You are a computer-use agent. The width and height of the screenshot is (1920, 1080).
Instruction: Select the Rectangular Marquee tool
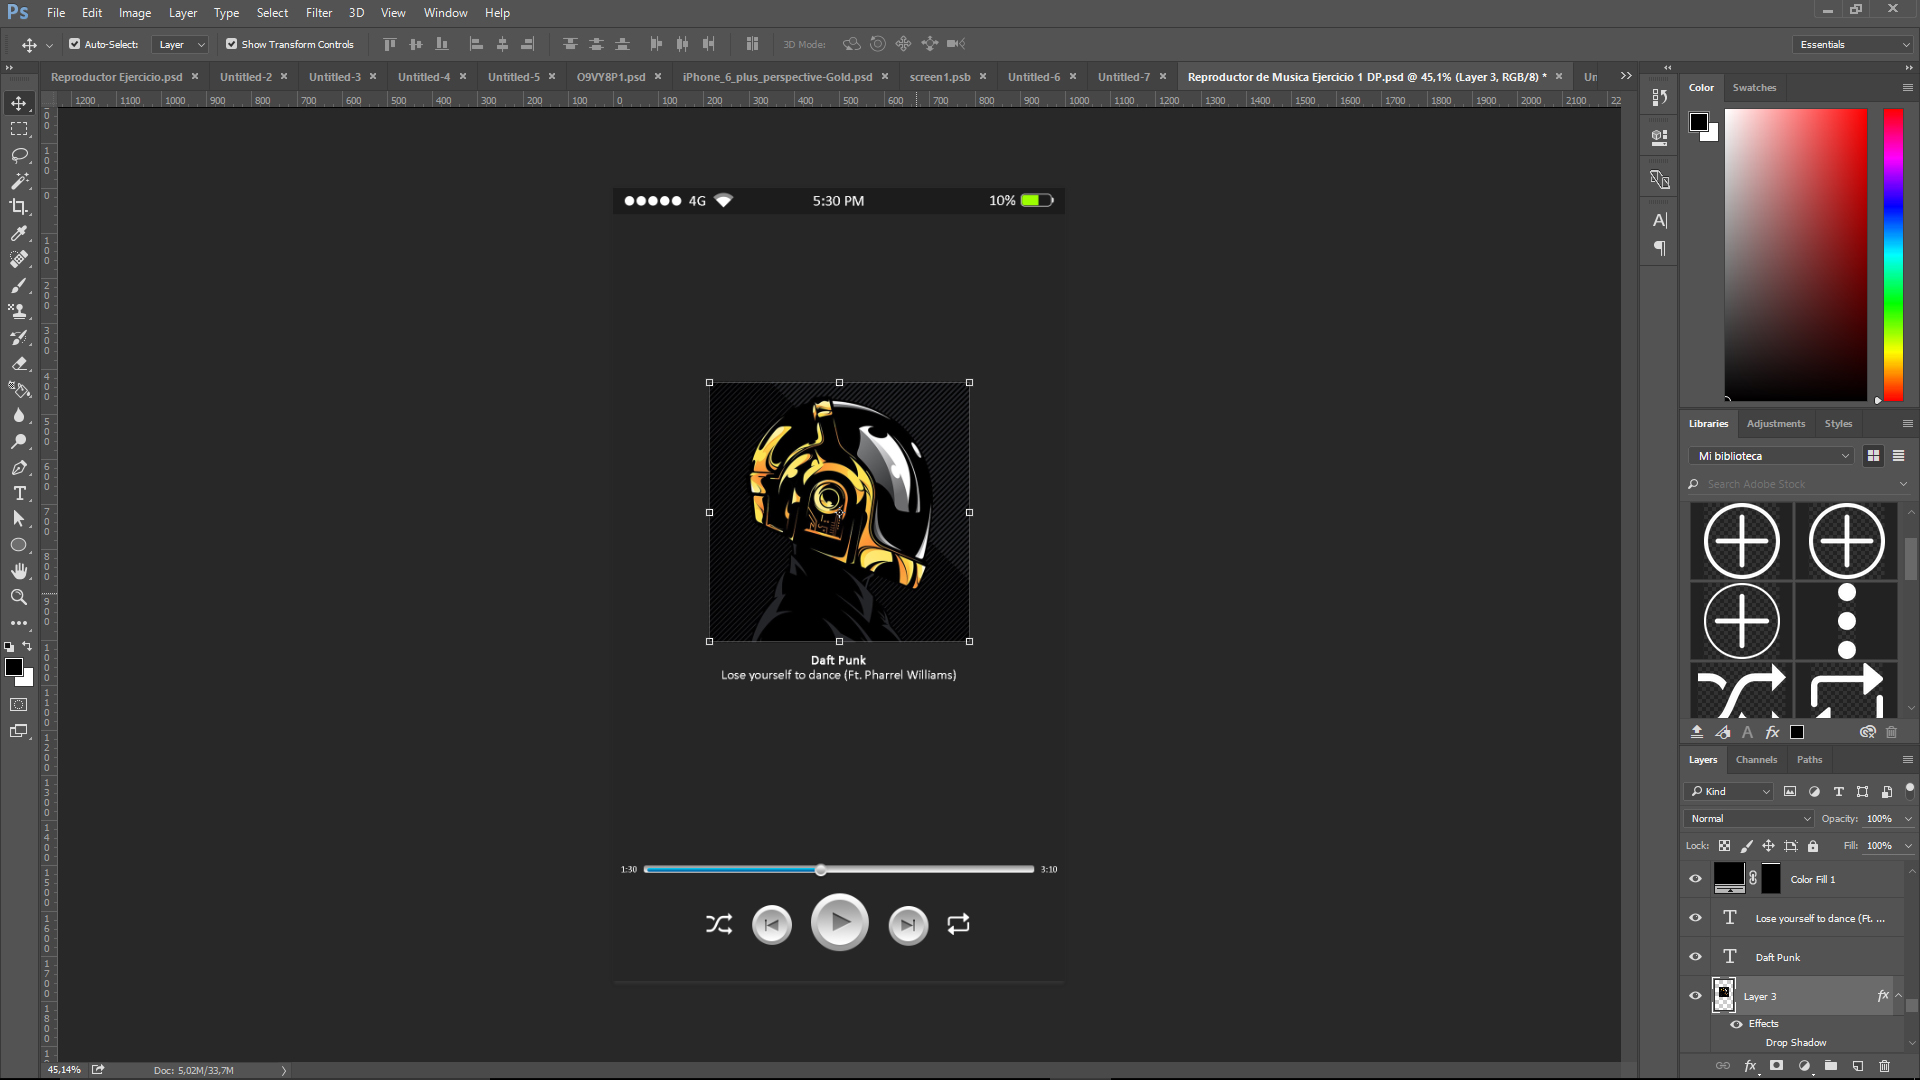(x=19, y=129)
